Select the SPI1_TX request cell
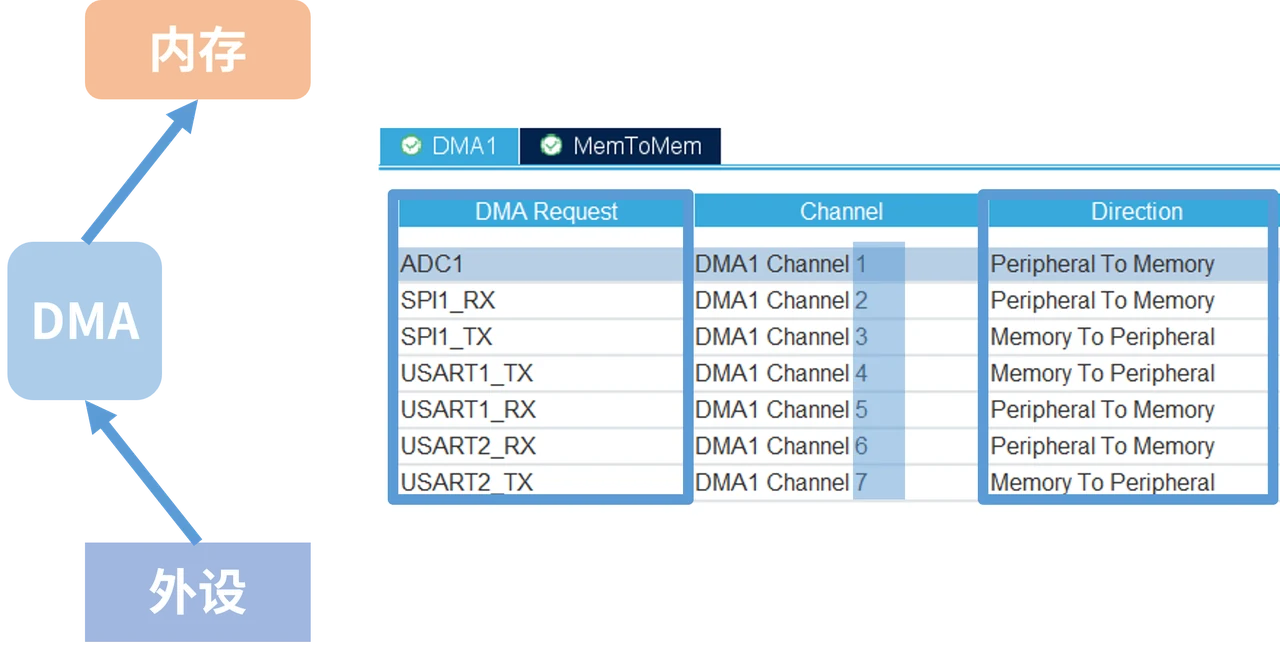1280x652 pixels. (x=541, y=337)
